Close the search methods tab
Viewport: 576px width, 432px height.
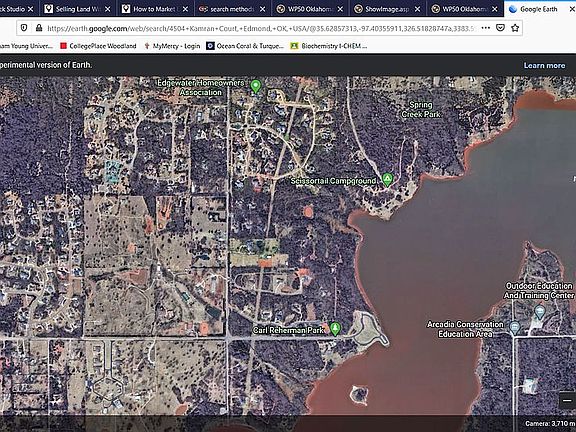point(263,9)
